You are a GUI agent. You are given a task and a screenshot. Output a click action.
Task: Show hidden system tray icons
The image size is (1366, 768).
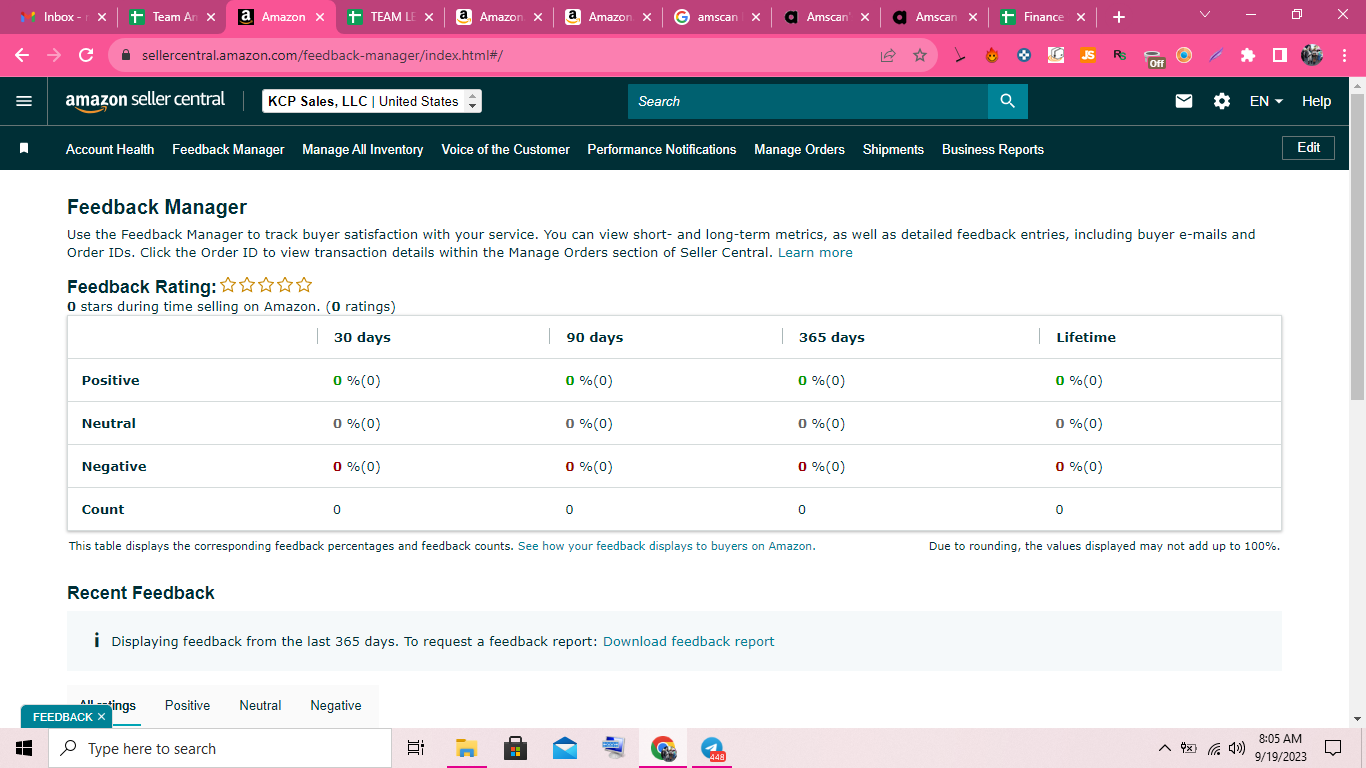(1164, 748)
